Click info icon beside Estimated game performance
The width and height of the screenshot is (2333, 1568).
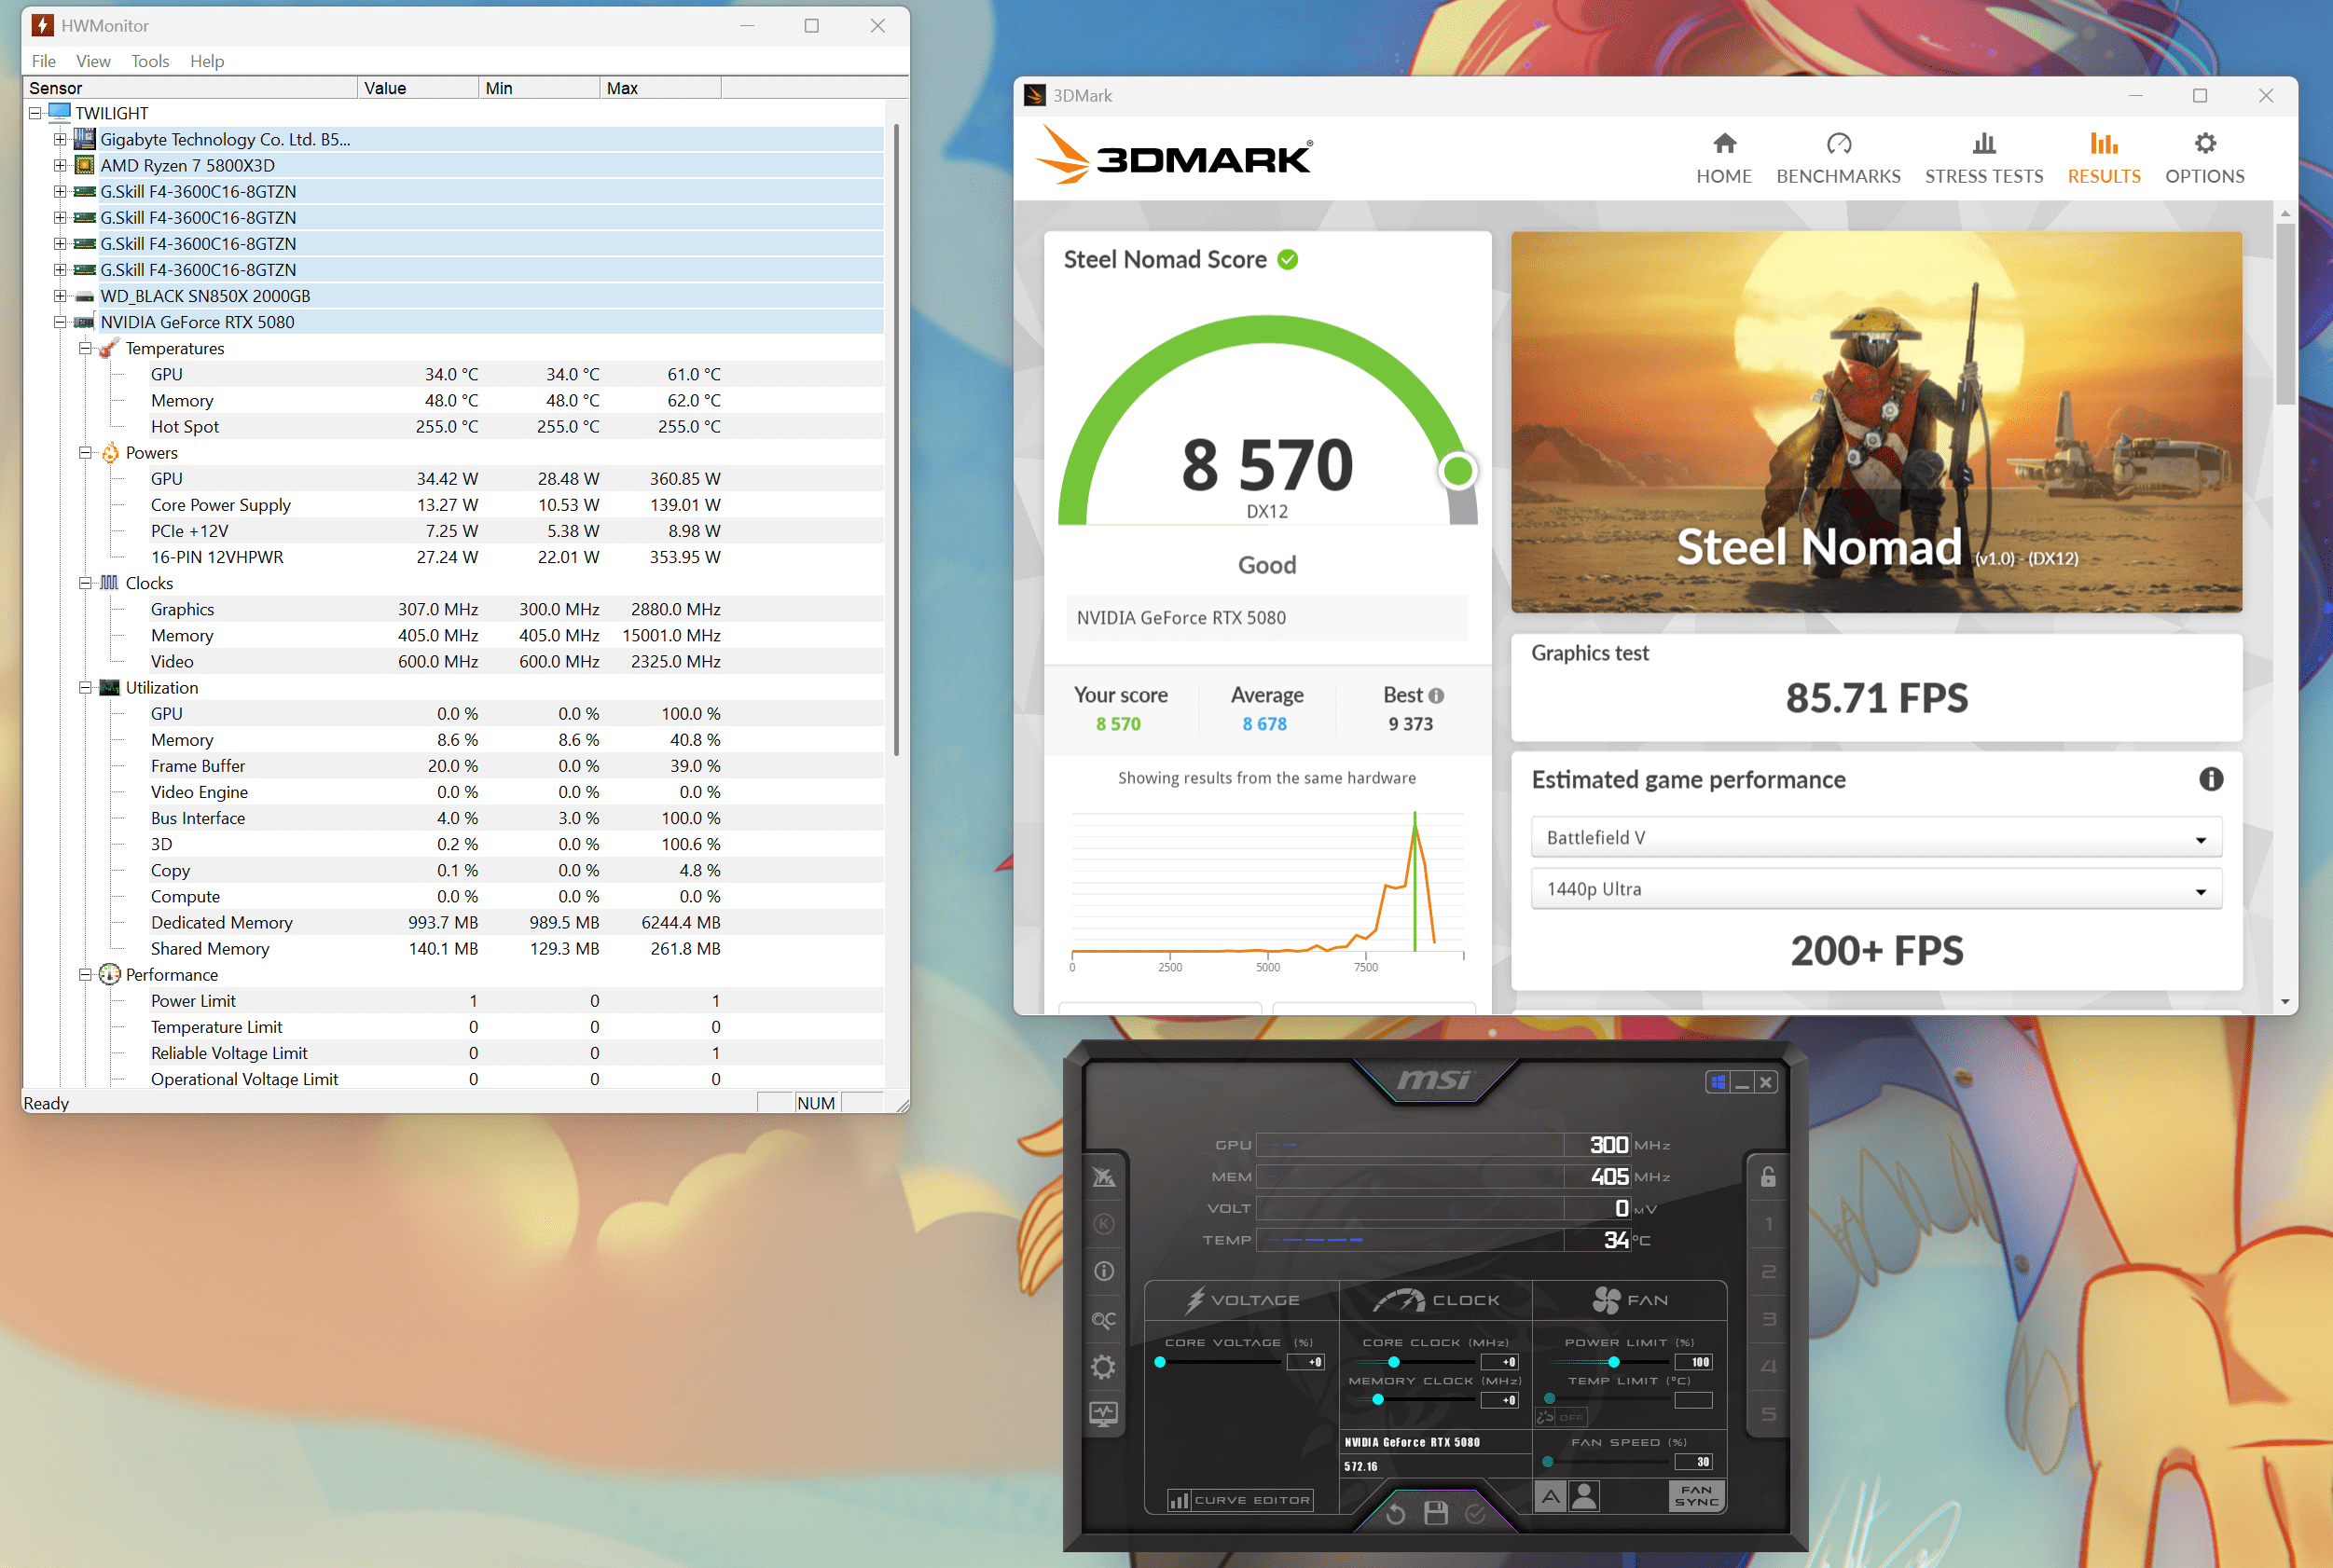click(2210, 779)
